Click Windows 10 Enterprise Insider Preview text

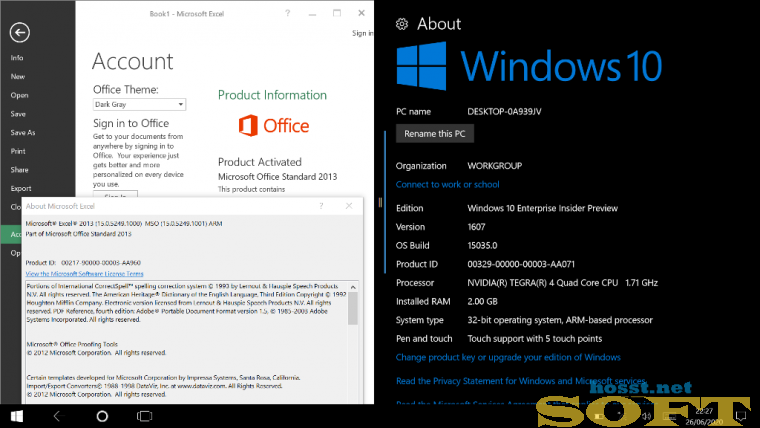pos(542,208)
